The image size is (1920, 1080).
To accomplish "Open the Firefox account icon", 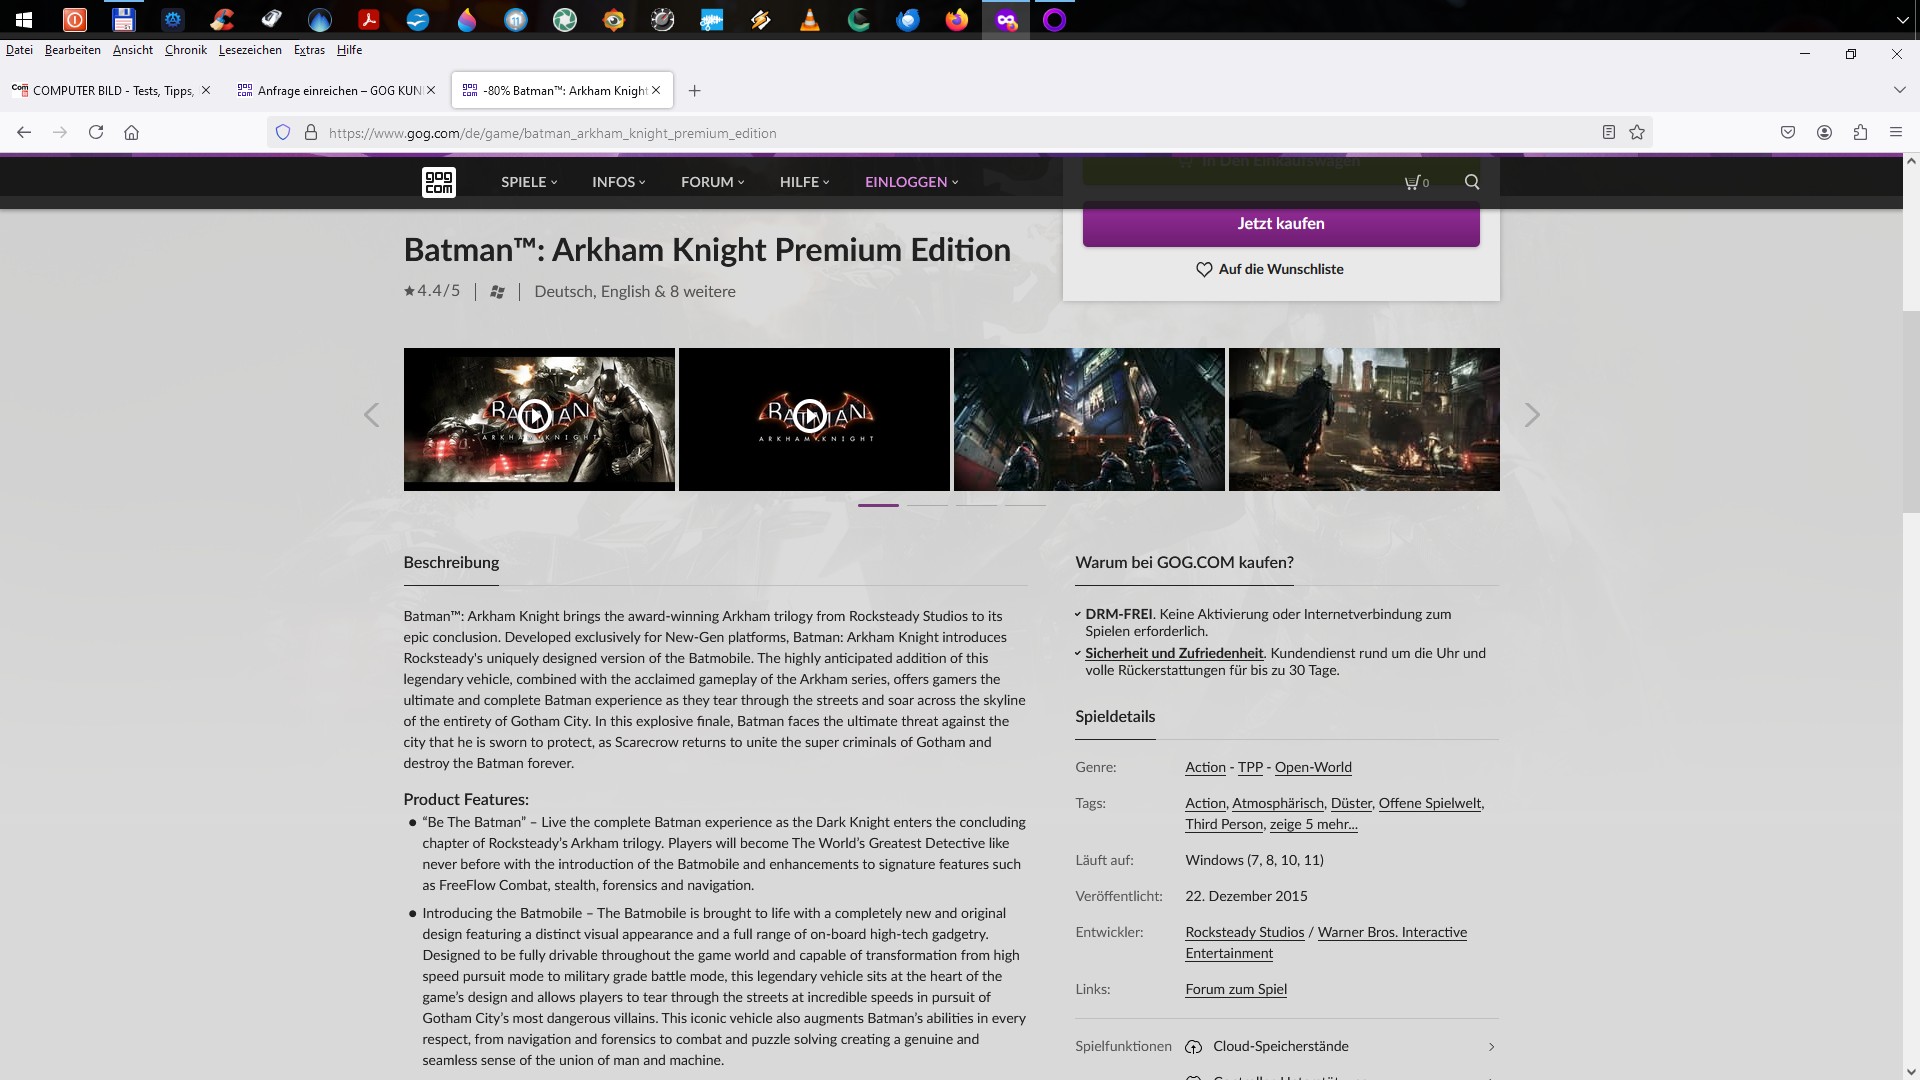I will (1824, 132).
